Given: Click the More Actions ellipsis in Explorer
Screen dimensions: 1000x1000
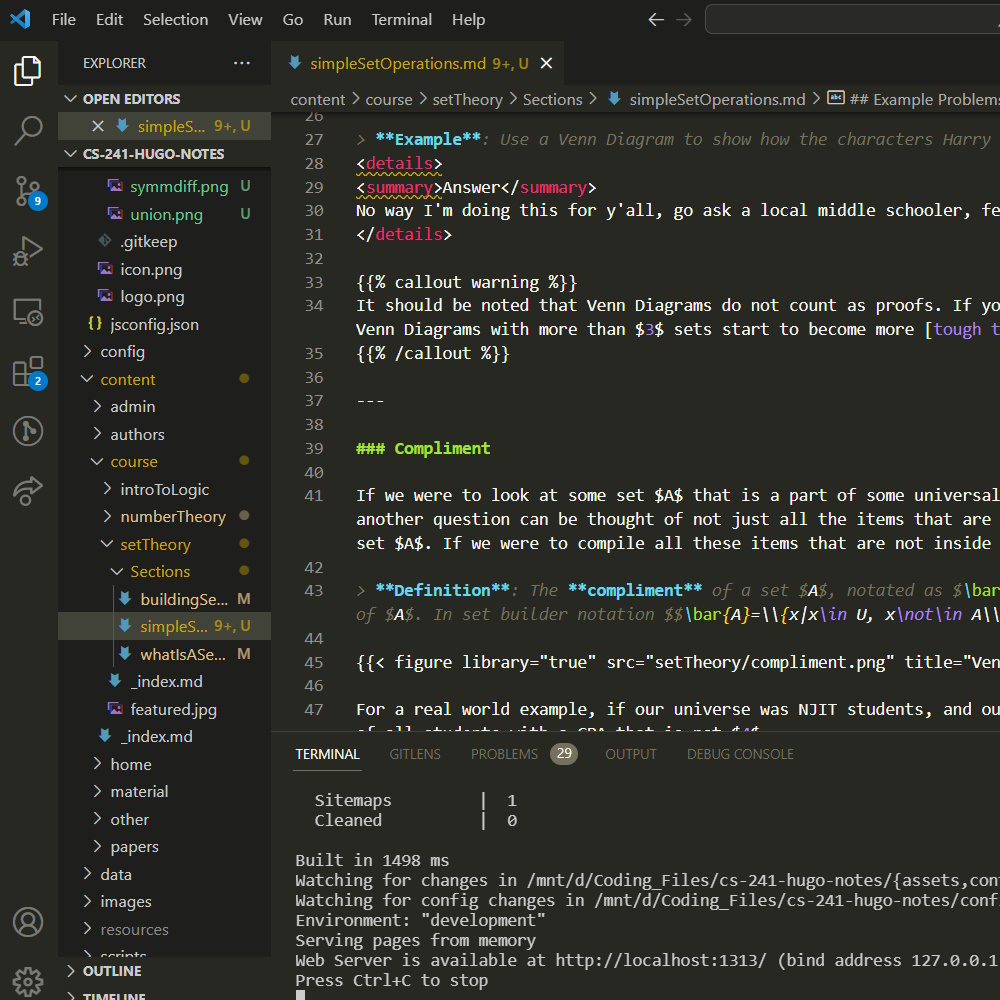Looking at the screenshot, I should pos(241,63).
